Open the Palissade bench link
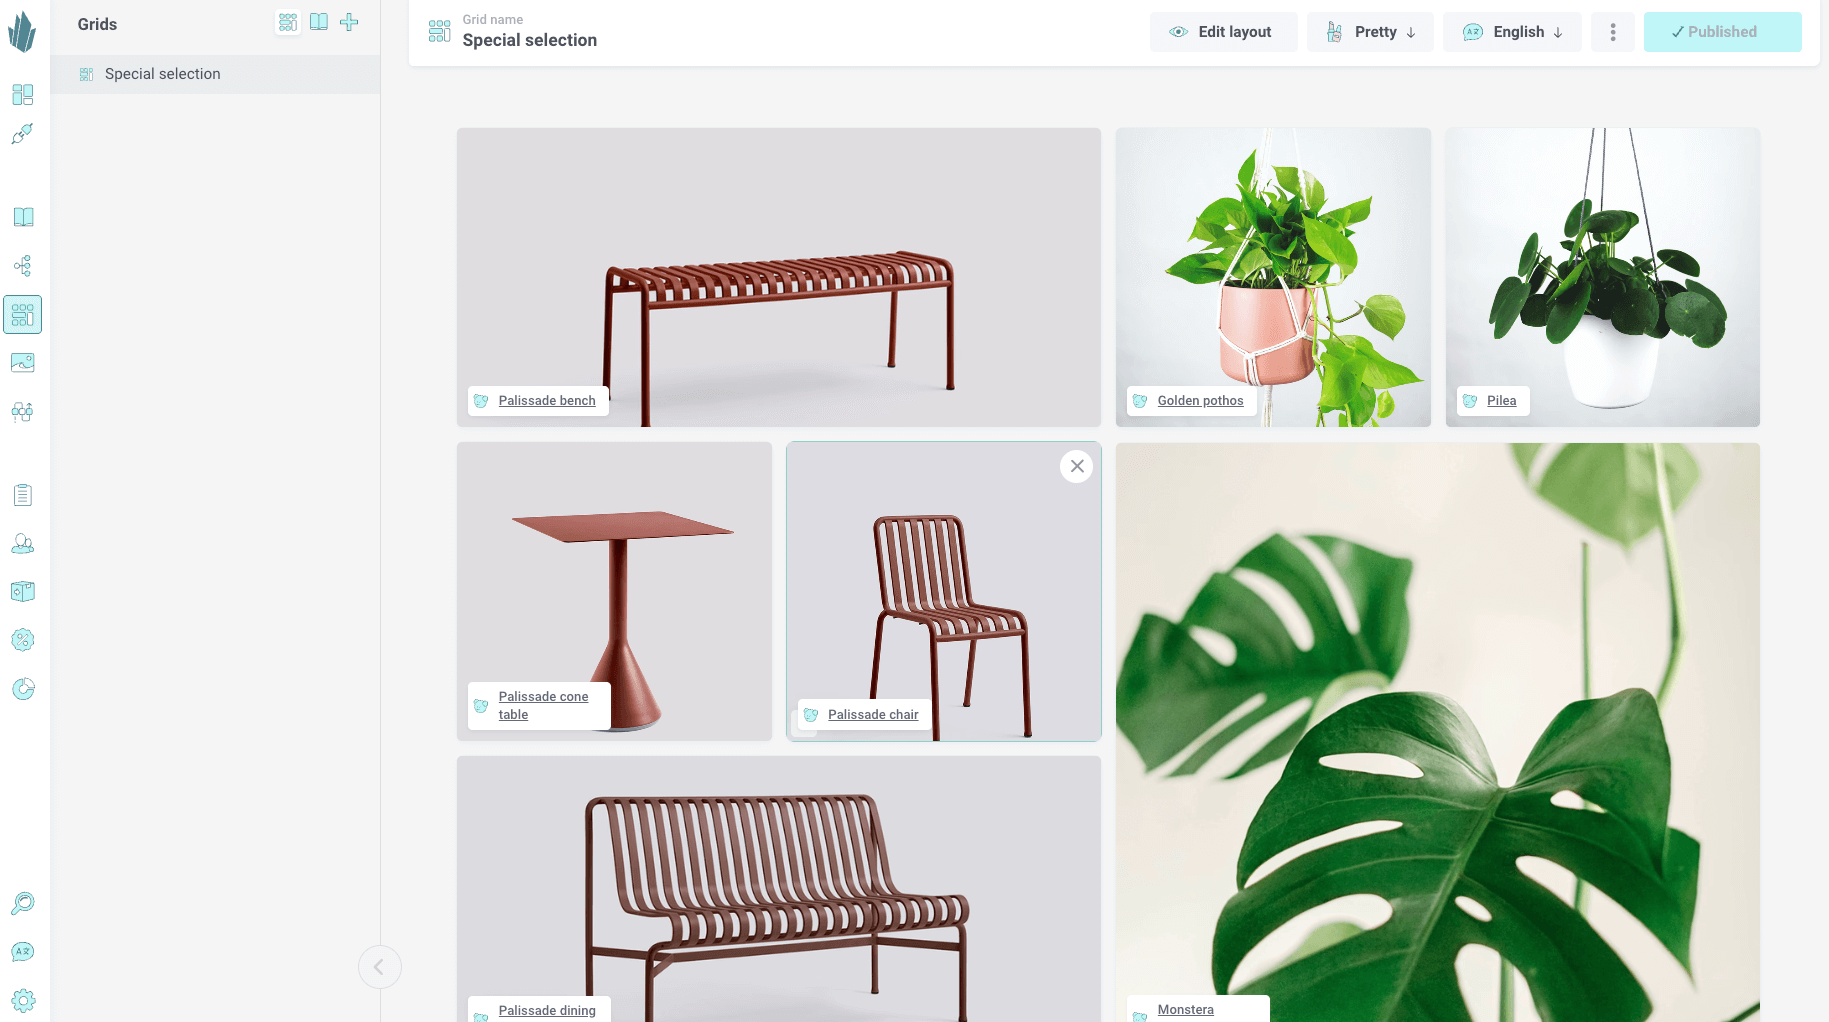This screenshot has height=1022, width=1829. (547, 401)
